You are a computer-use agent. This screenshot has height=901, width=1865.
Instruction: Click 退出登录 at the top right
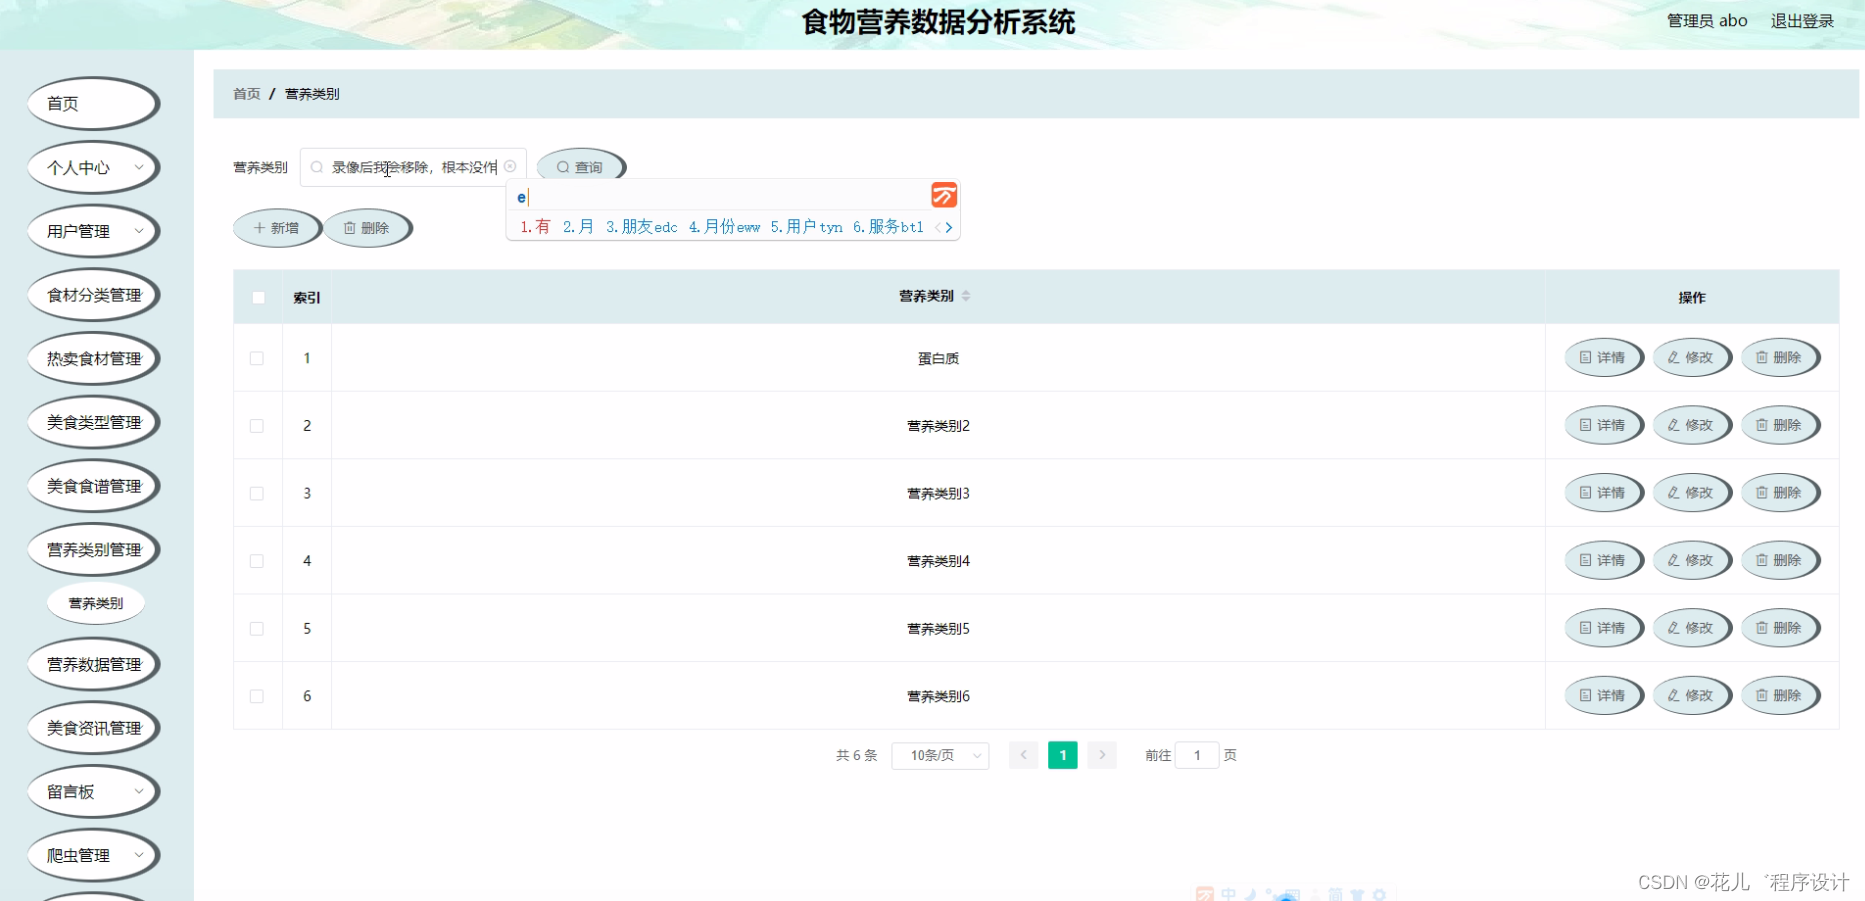(x=1802, y=20)
